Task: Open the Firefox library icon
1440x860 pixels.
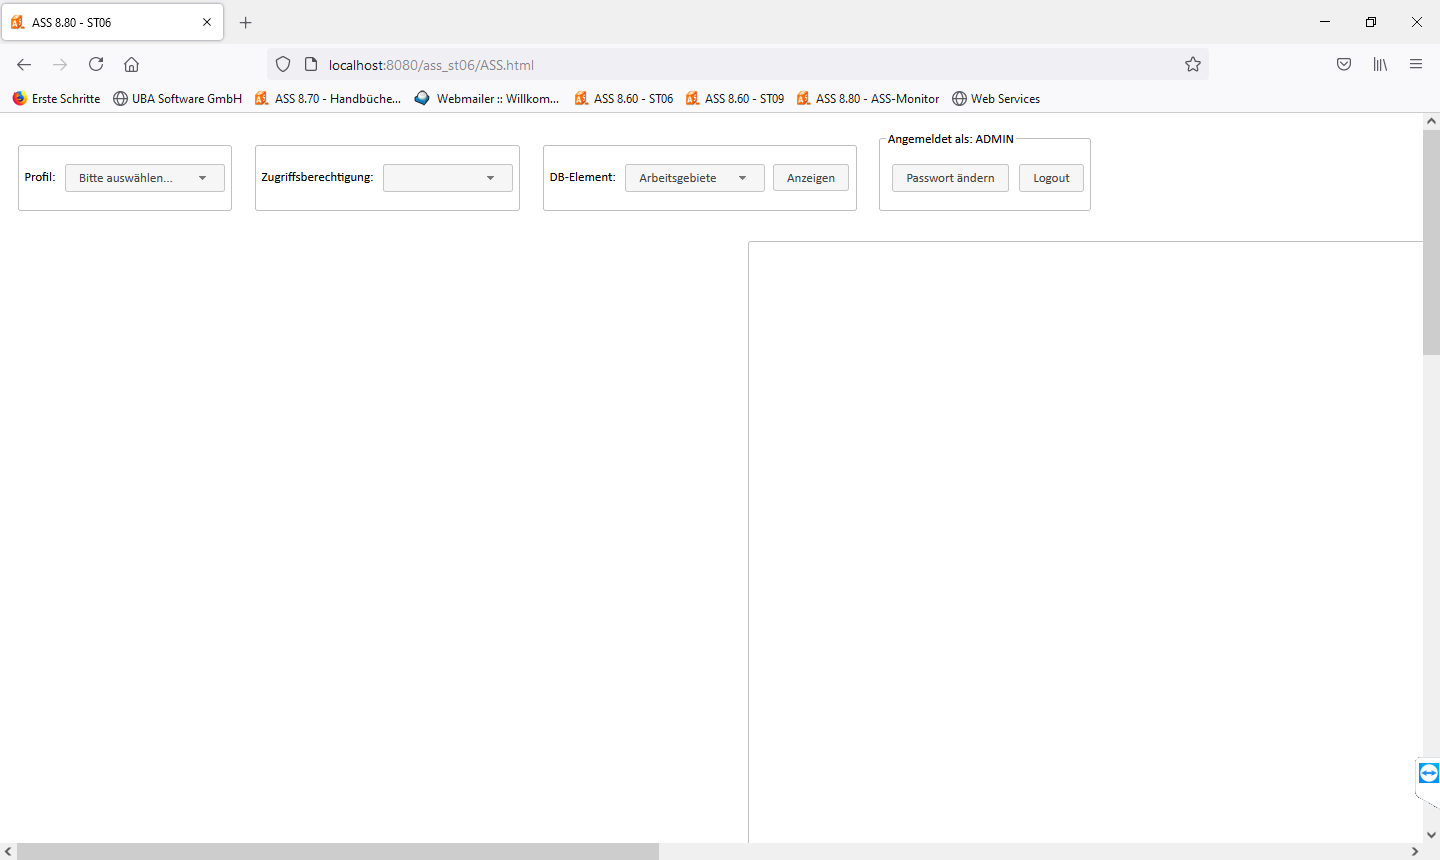Action: click(1380, 64)
